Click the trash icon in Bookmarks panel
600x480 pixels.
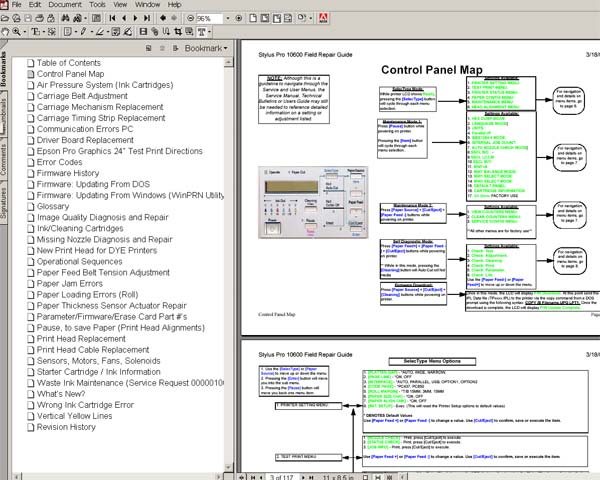[x=162, y=48]
